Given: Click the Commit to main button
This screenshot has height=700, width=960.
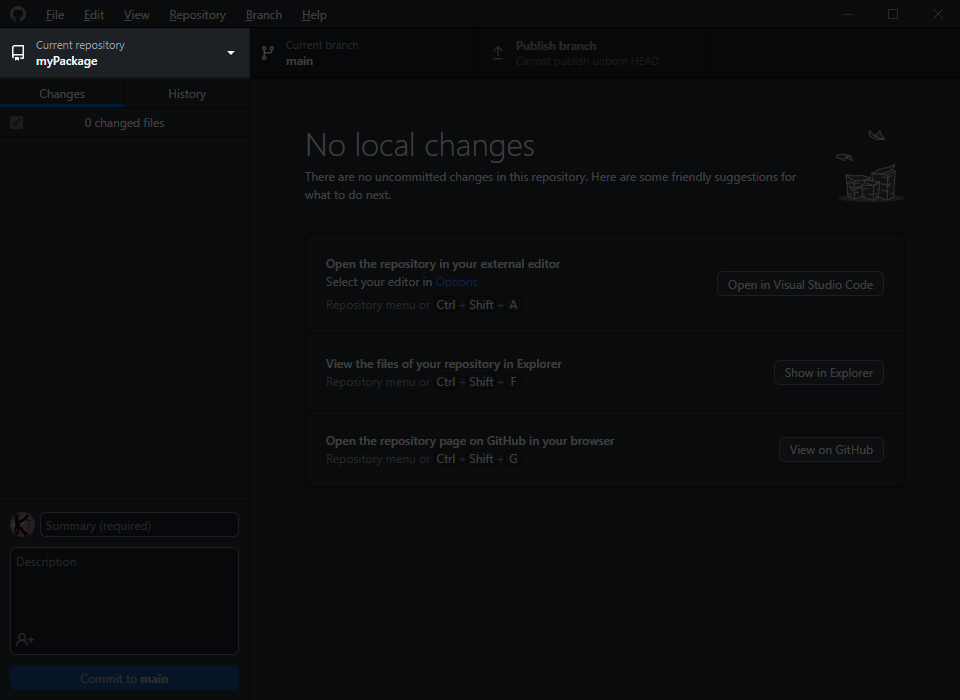Looking at the screenshot, I should point(124,679).
